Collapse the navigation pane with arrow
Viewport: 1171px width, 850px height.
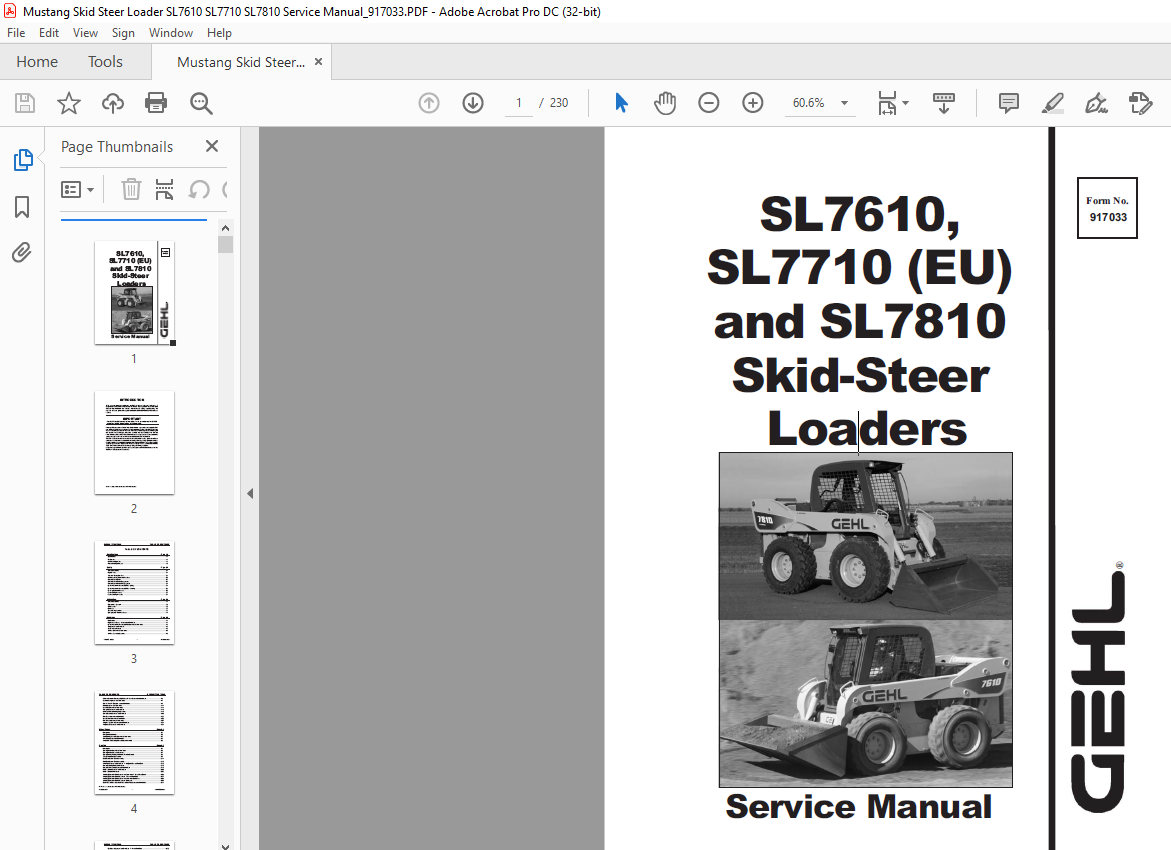tap(250, 494)
